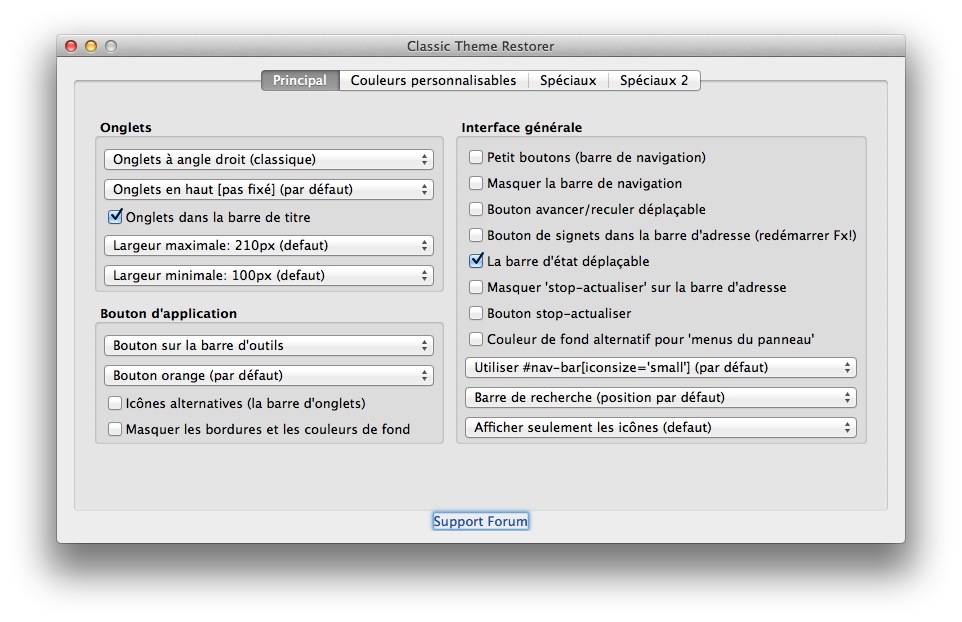Viewport: 962px width, 622px height.
Task: Click the Classic Theme Restorer window title
Action: coord(480,47)
